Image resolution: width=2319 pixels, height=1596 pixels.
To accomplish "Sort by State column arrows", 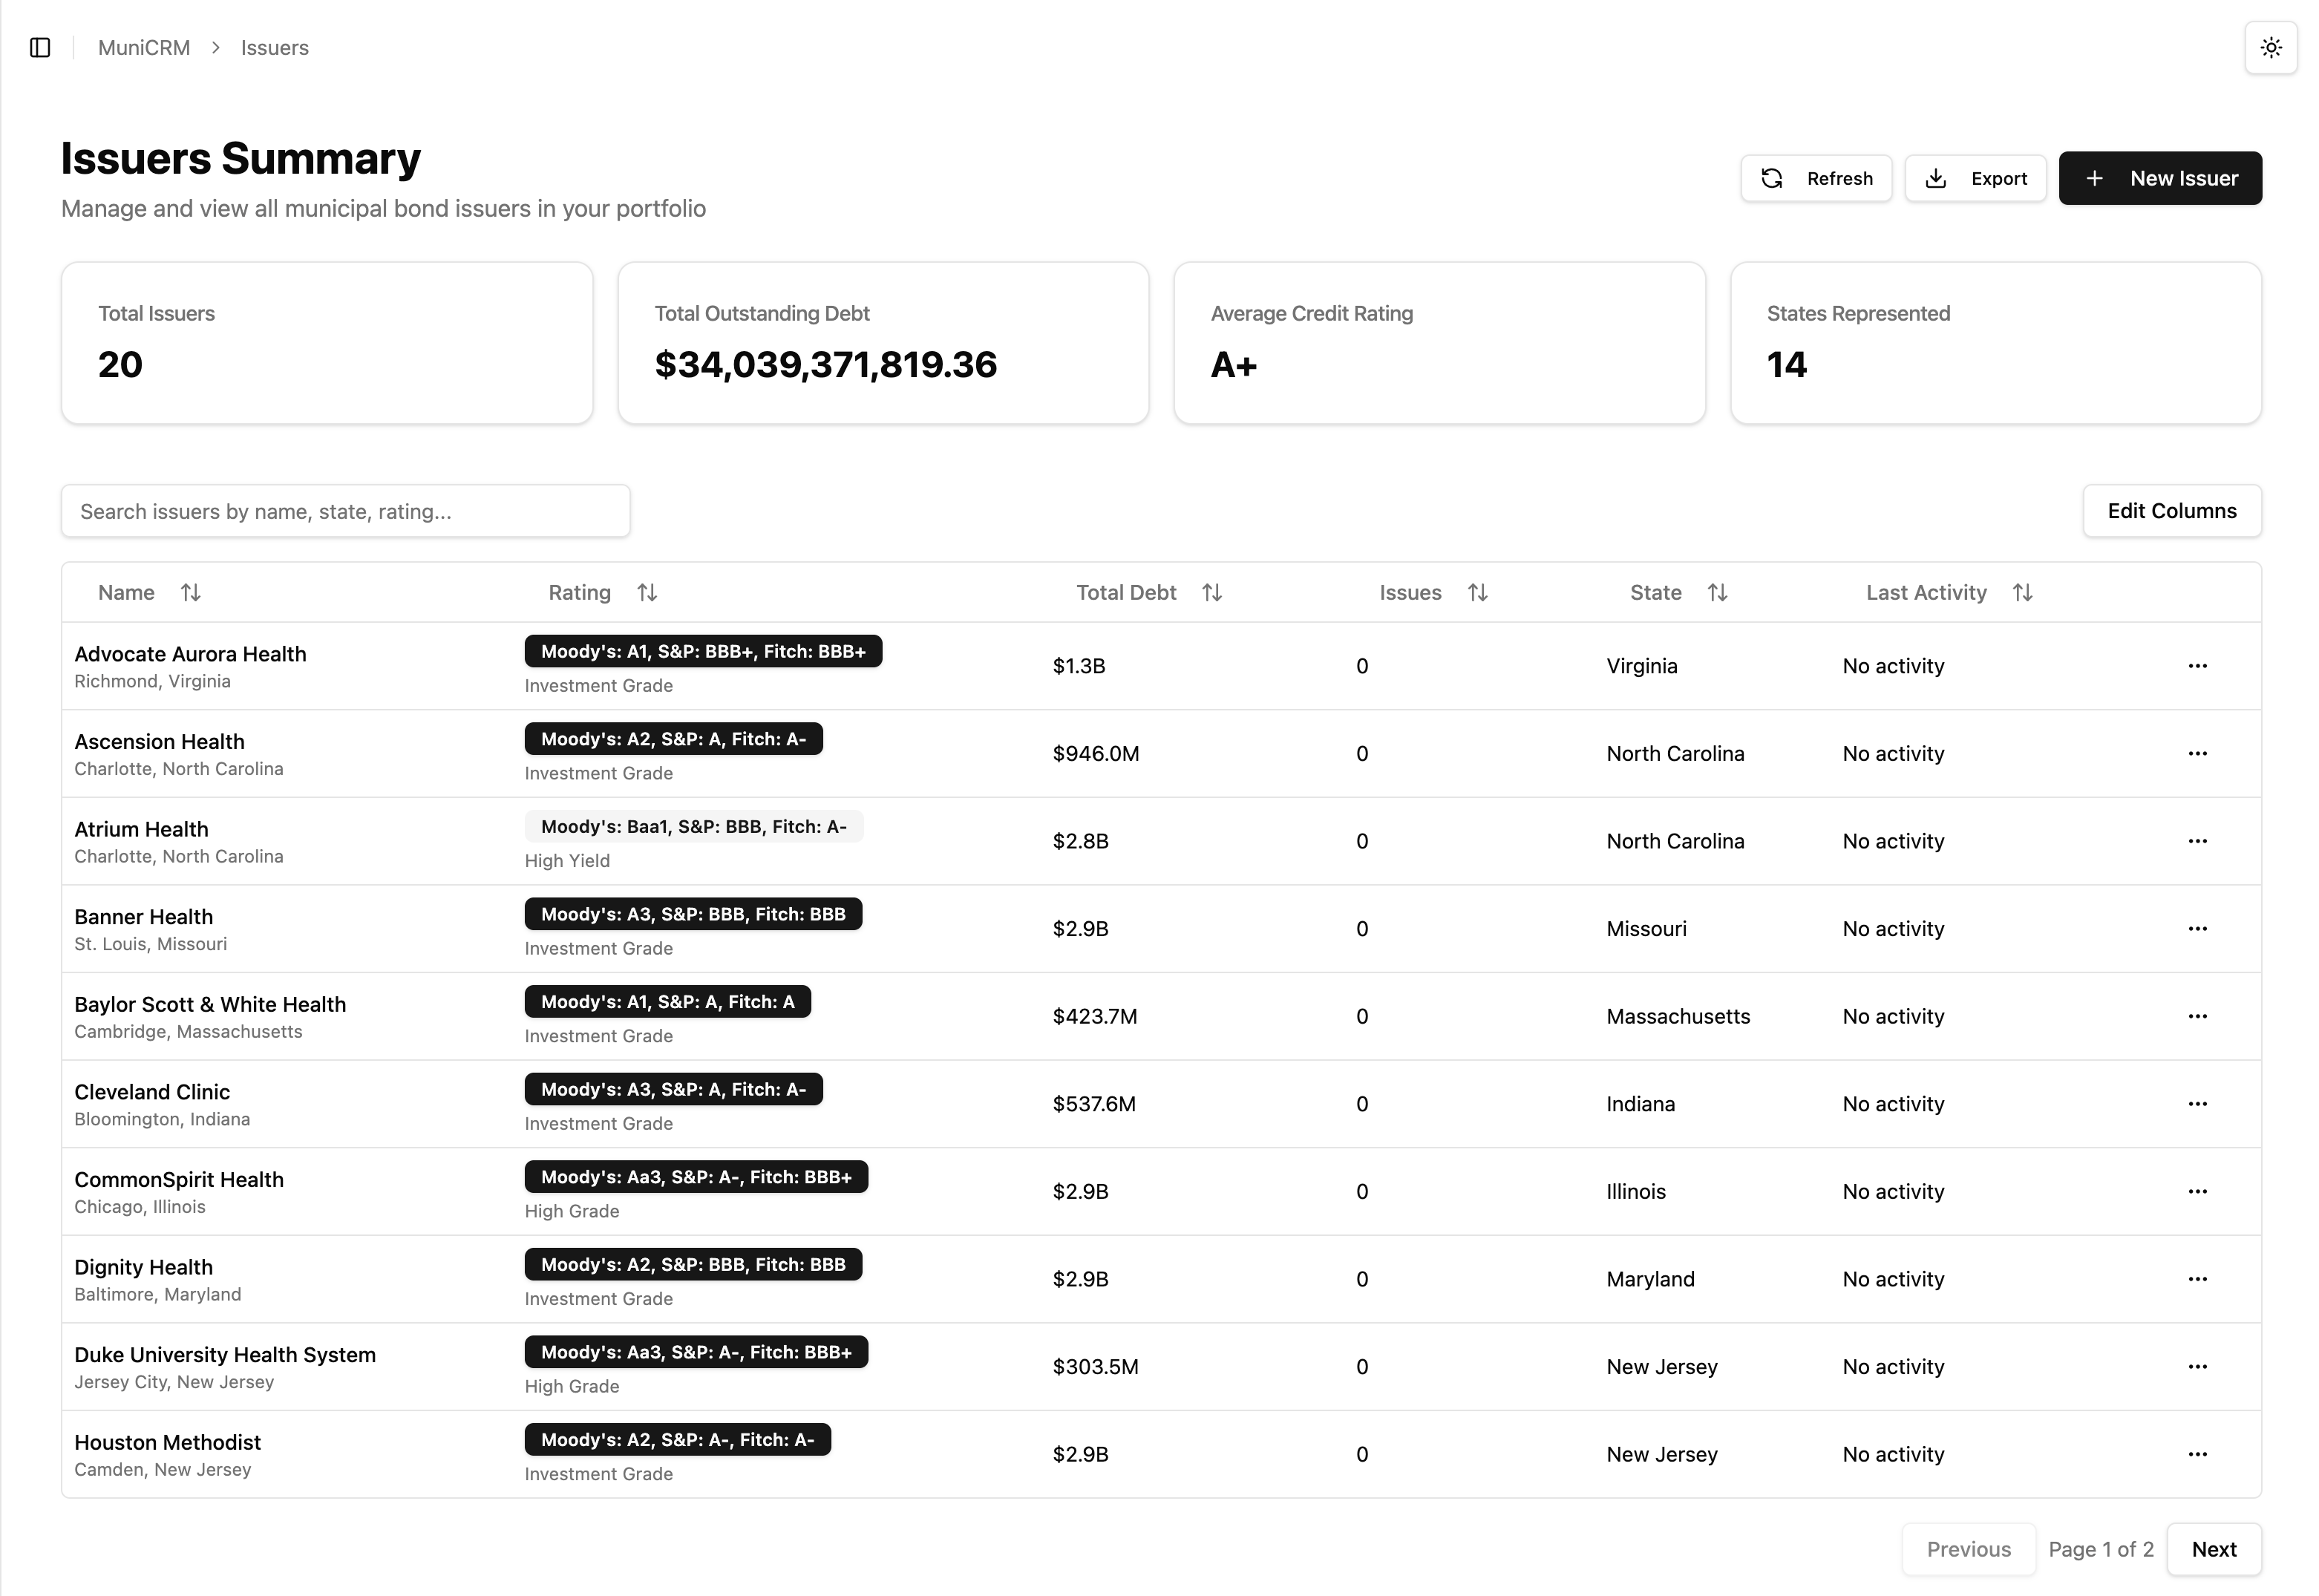I will coord(1718,593).
